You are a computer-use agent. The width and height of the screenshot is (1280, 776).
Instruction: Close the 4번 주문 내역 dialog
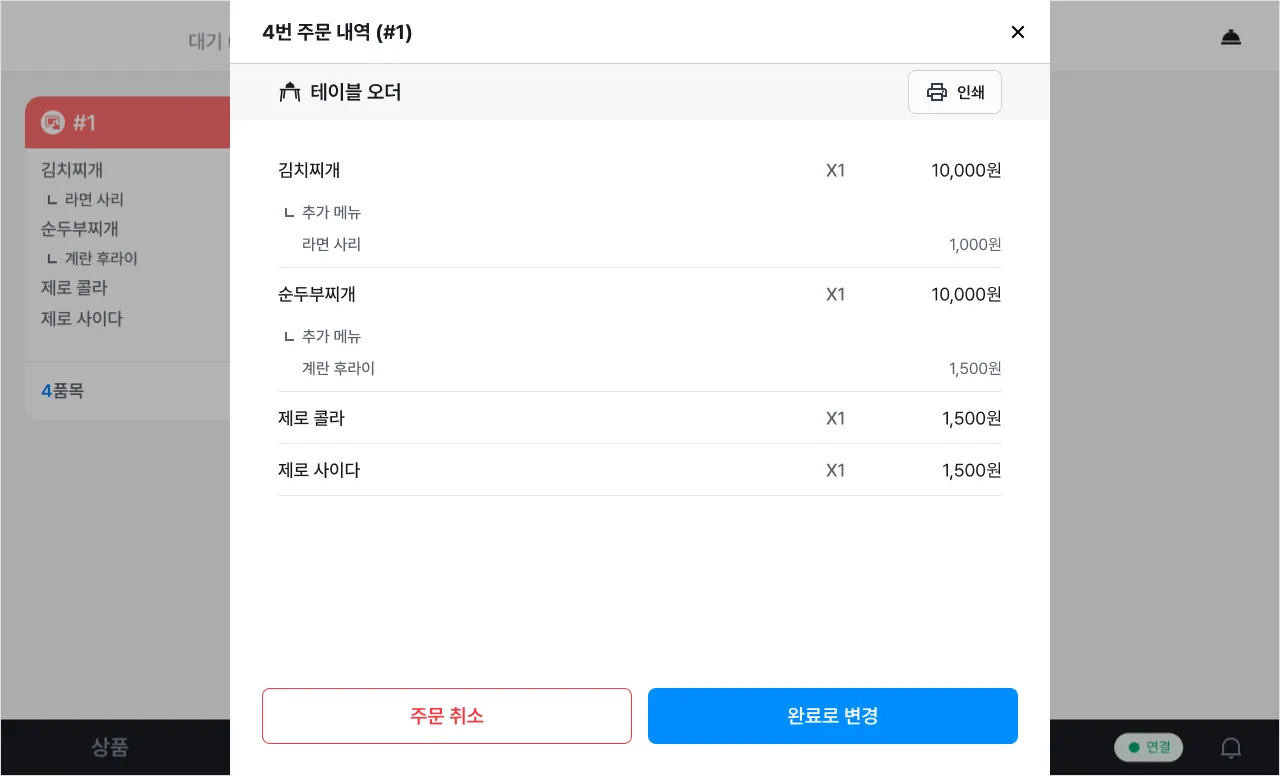pyautogui.click(x=1018, y=32)
